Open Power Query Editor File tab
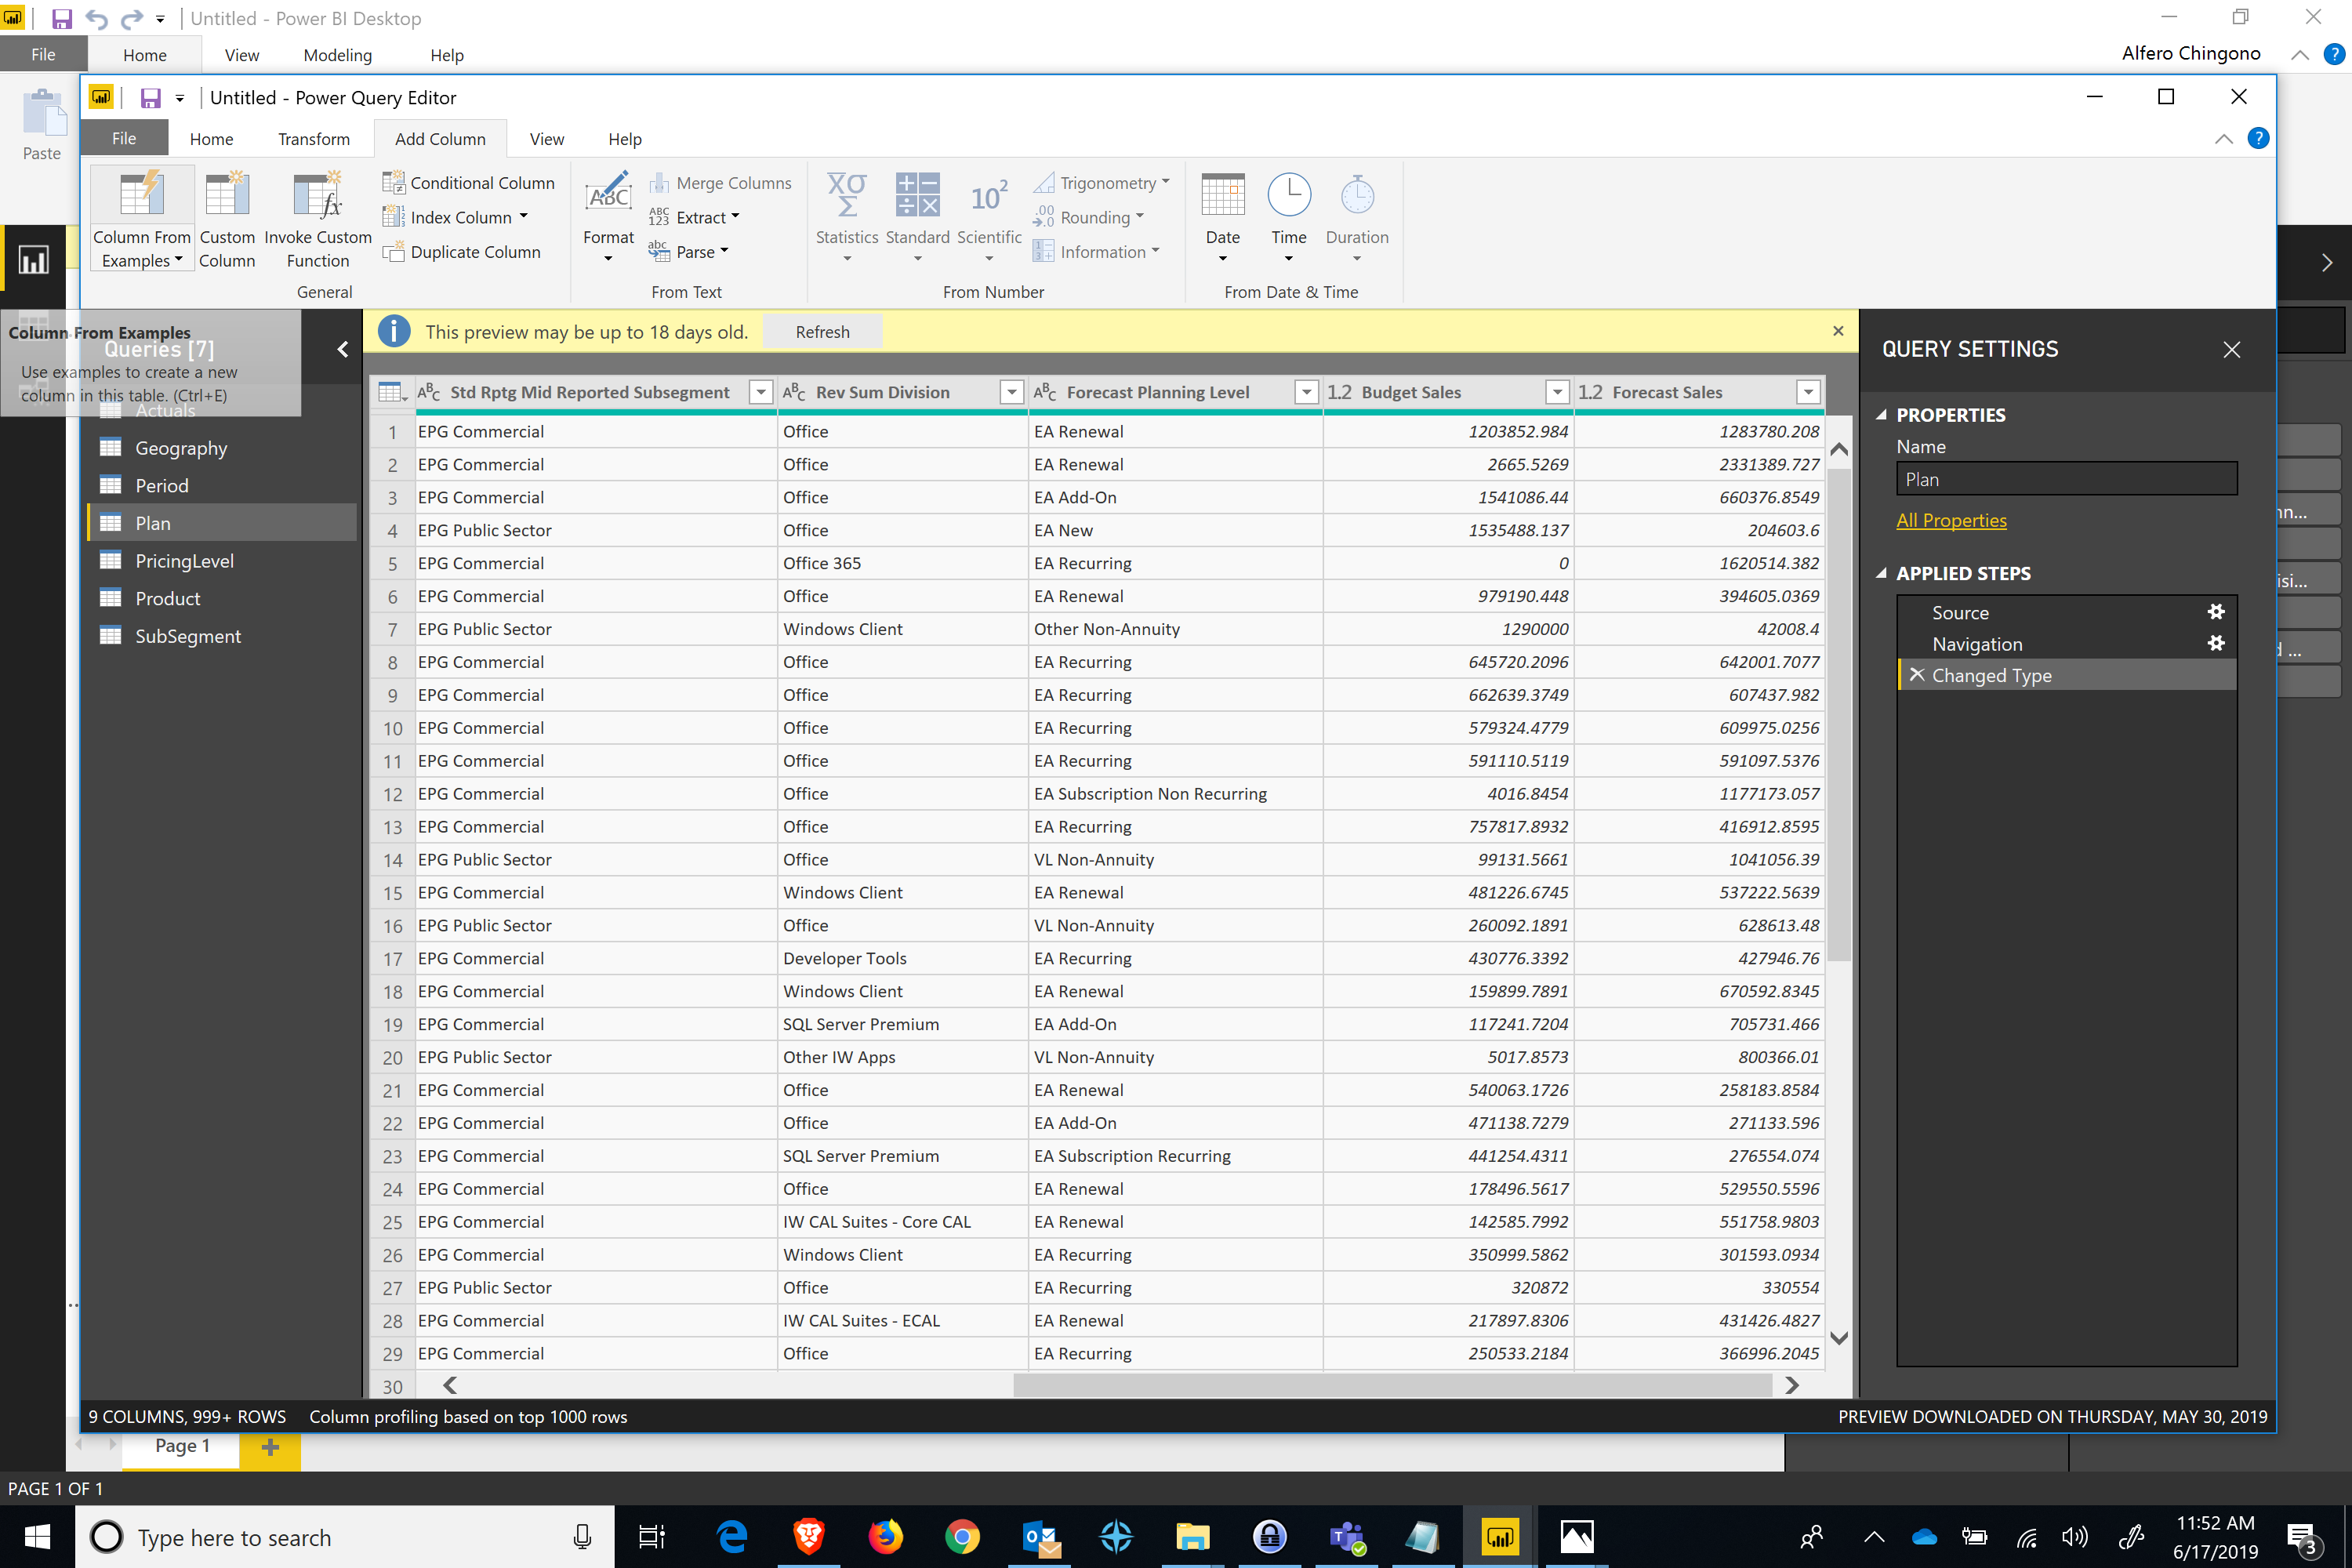This screenshot has height=1568, width=2352. (x=124, y=139)
